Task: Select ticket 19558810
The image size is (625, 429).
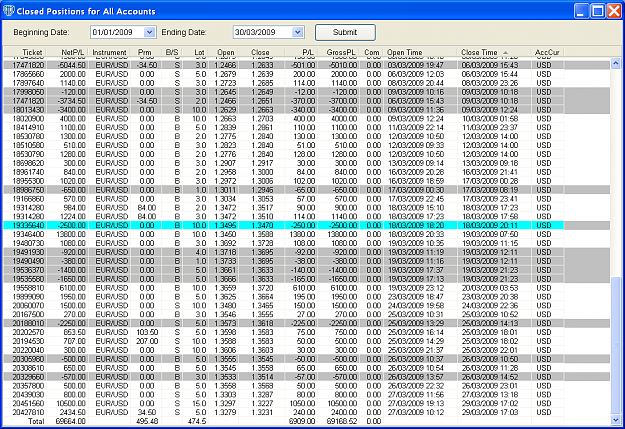Action: point(28,288)
